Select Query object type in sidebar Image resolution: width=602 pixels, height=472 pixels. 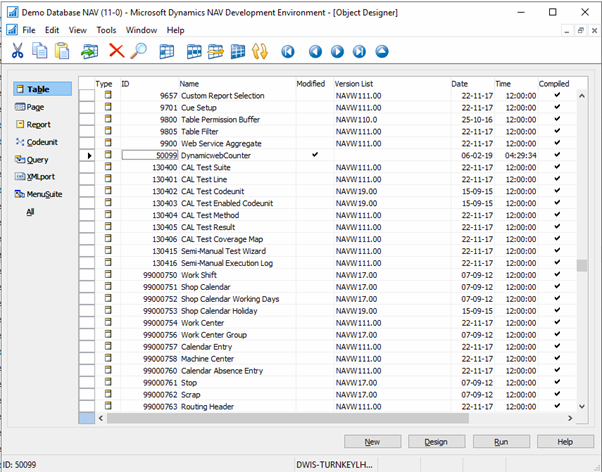pyautogui.click(x=37, y=159)
